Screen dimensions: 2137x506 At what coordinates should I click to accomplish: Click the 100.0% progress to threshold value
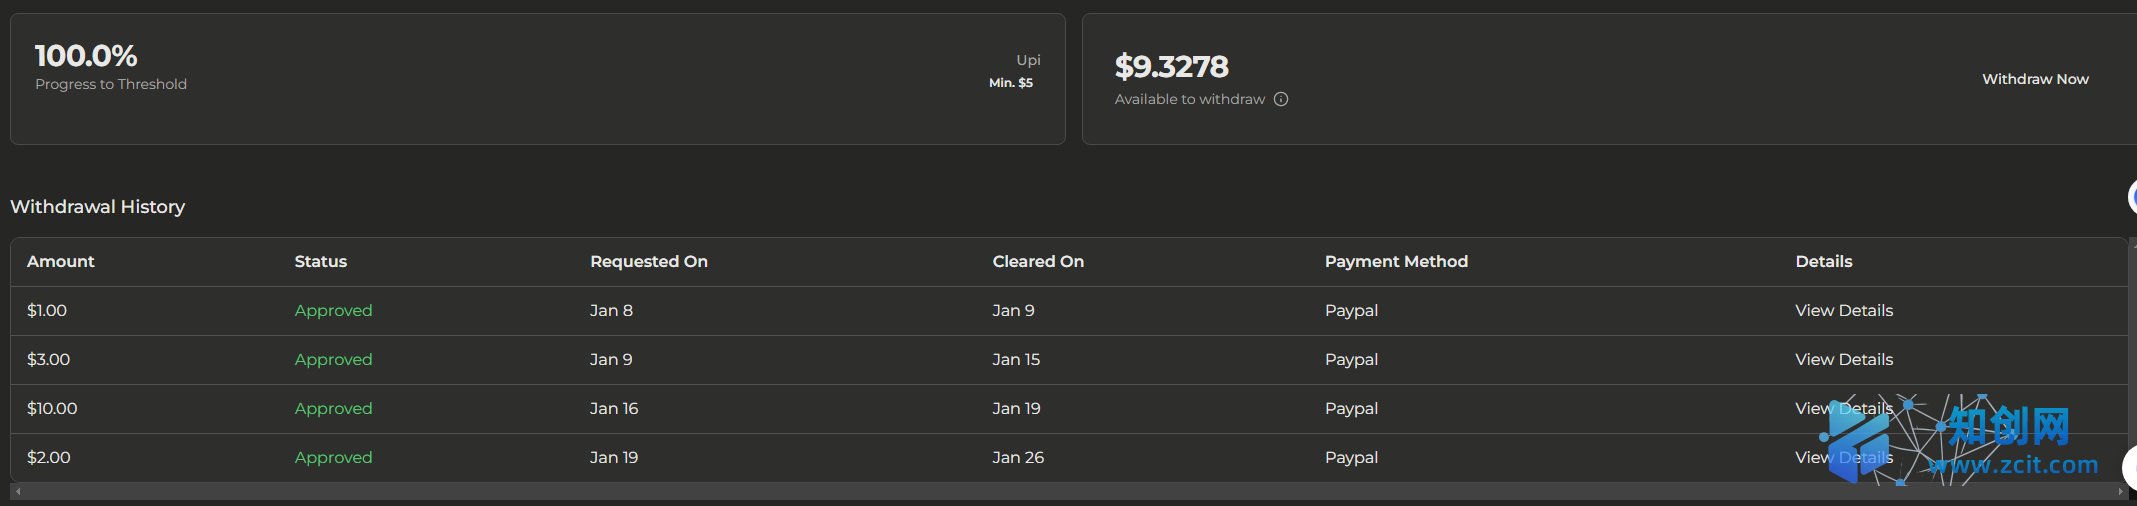[86, 56]
